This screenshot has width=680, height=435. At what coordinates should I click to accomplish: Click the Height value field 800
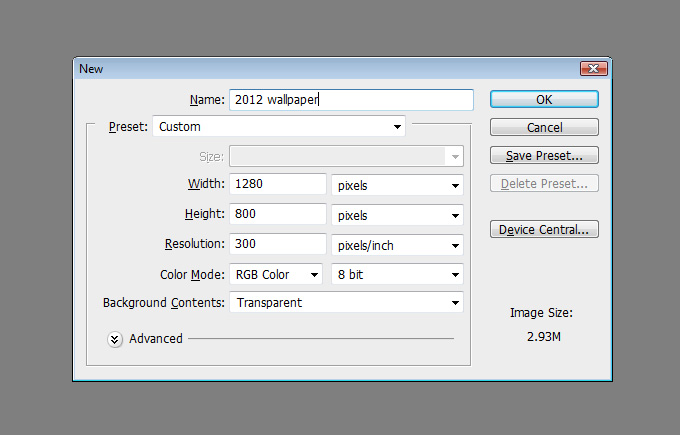click(x=278, y=214)
